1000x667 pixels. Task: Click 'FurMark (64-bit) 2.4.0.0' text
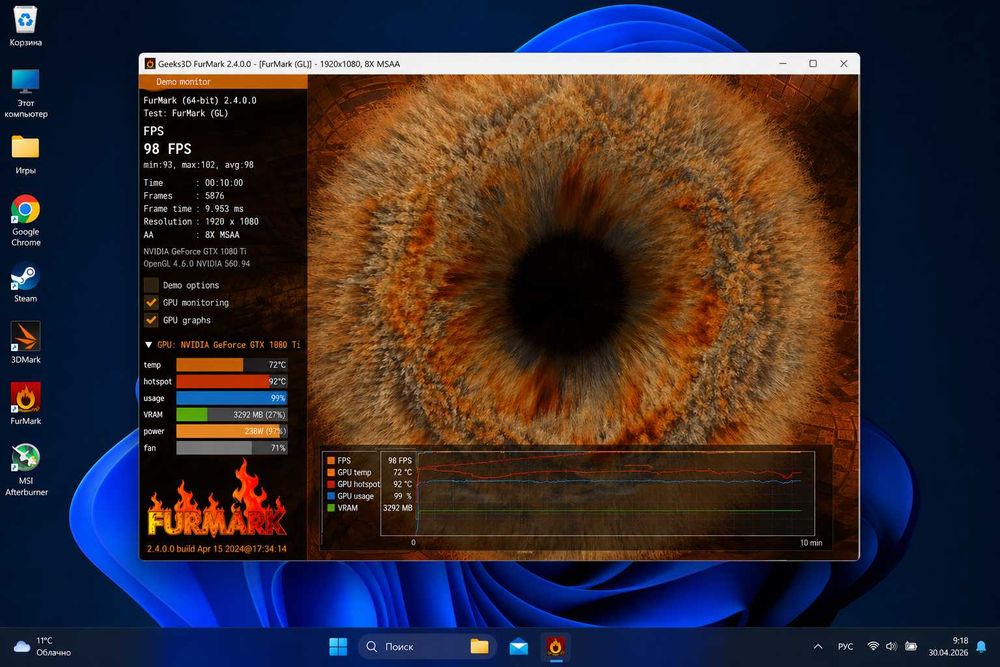click(x=200, y=100)
